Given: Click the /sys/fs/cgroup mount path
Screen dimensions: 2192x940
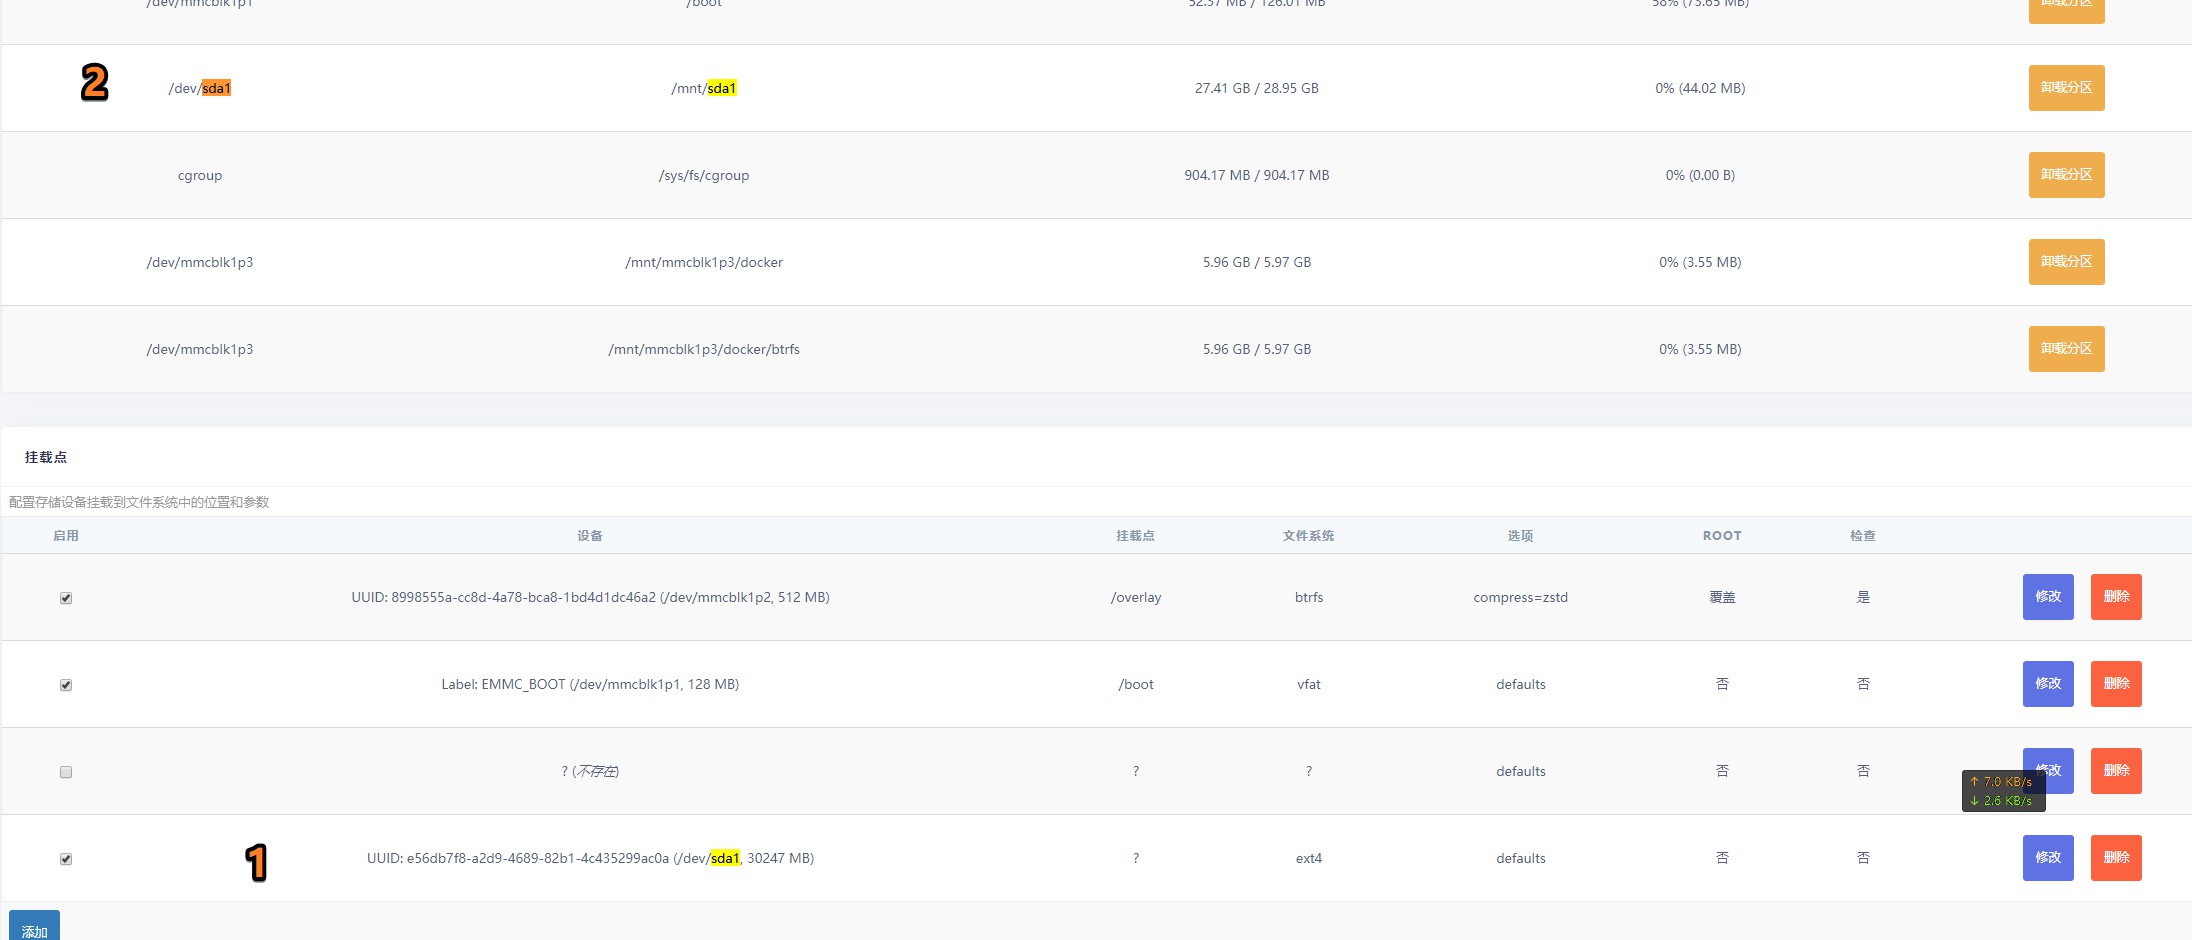Looking at the screenshot, I should click(704, 175).
